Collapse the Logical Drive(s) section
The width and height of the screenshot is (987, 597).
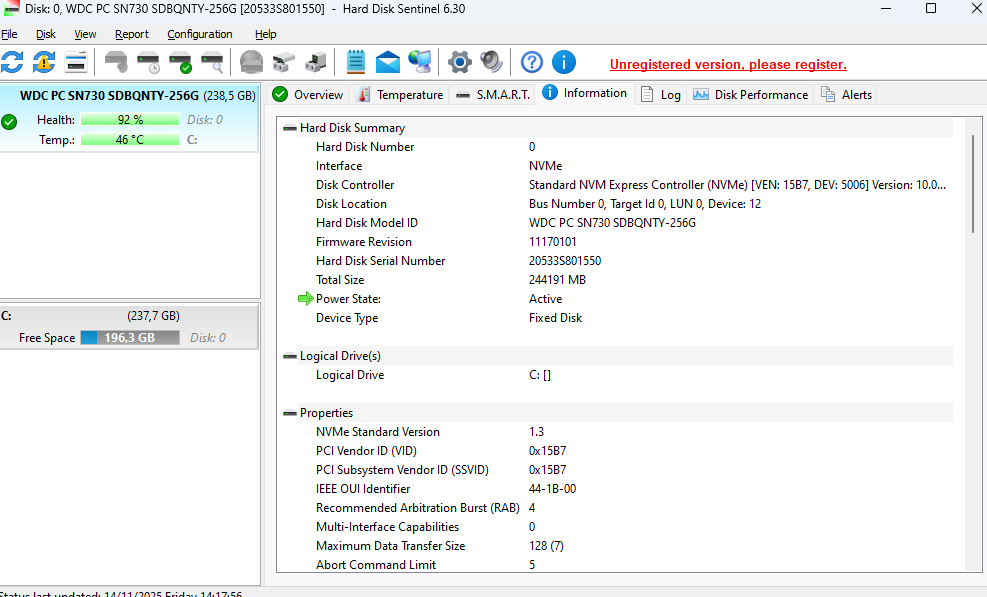290,356
